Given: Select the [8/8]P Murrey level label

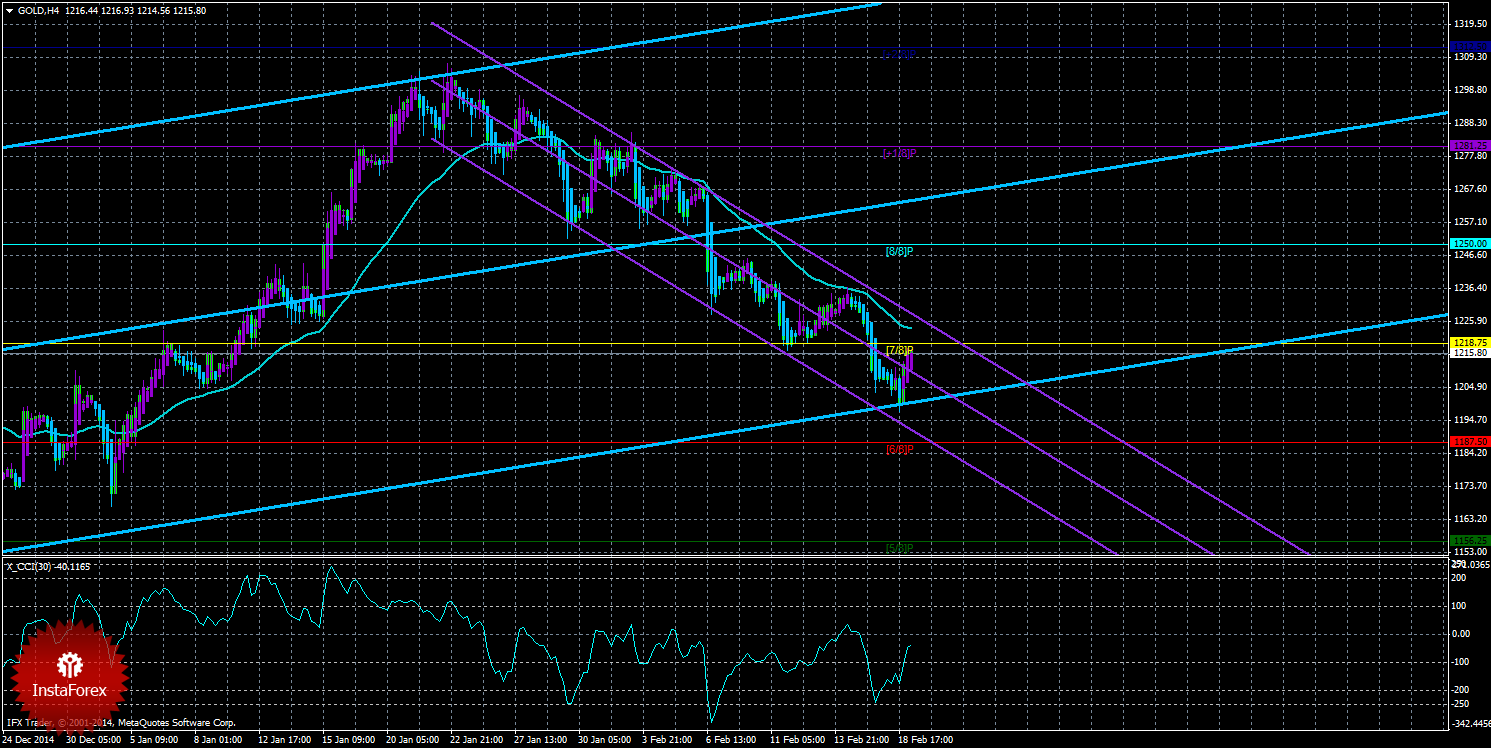Looking at the screenshot, I should [901, 251].
